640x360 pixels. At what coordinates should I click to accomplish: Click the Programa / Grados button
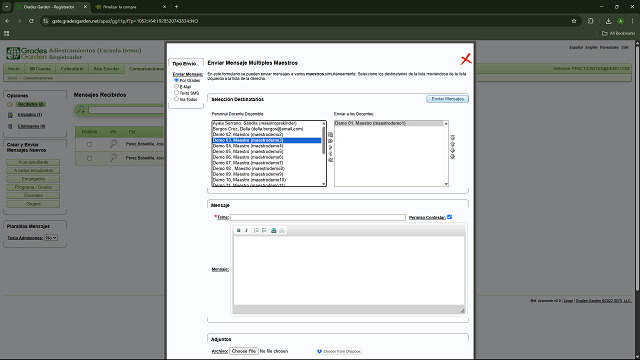(x=33, y=187)
